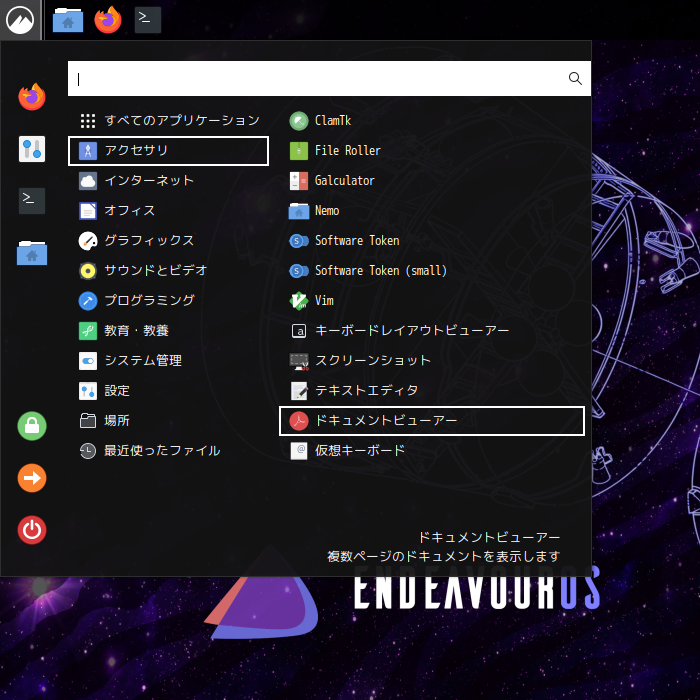Click the EndeavourOS menu launcher button
The height and width of the screenshot is (700, 700).
20,20
